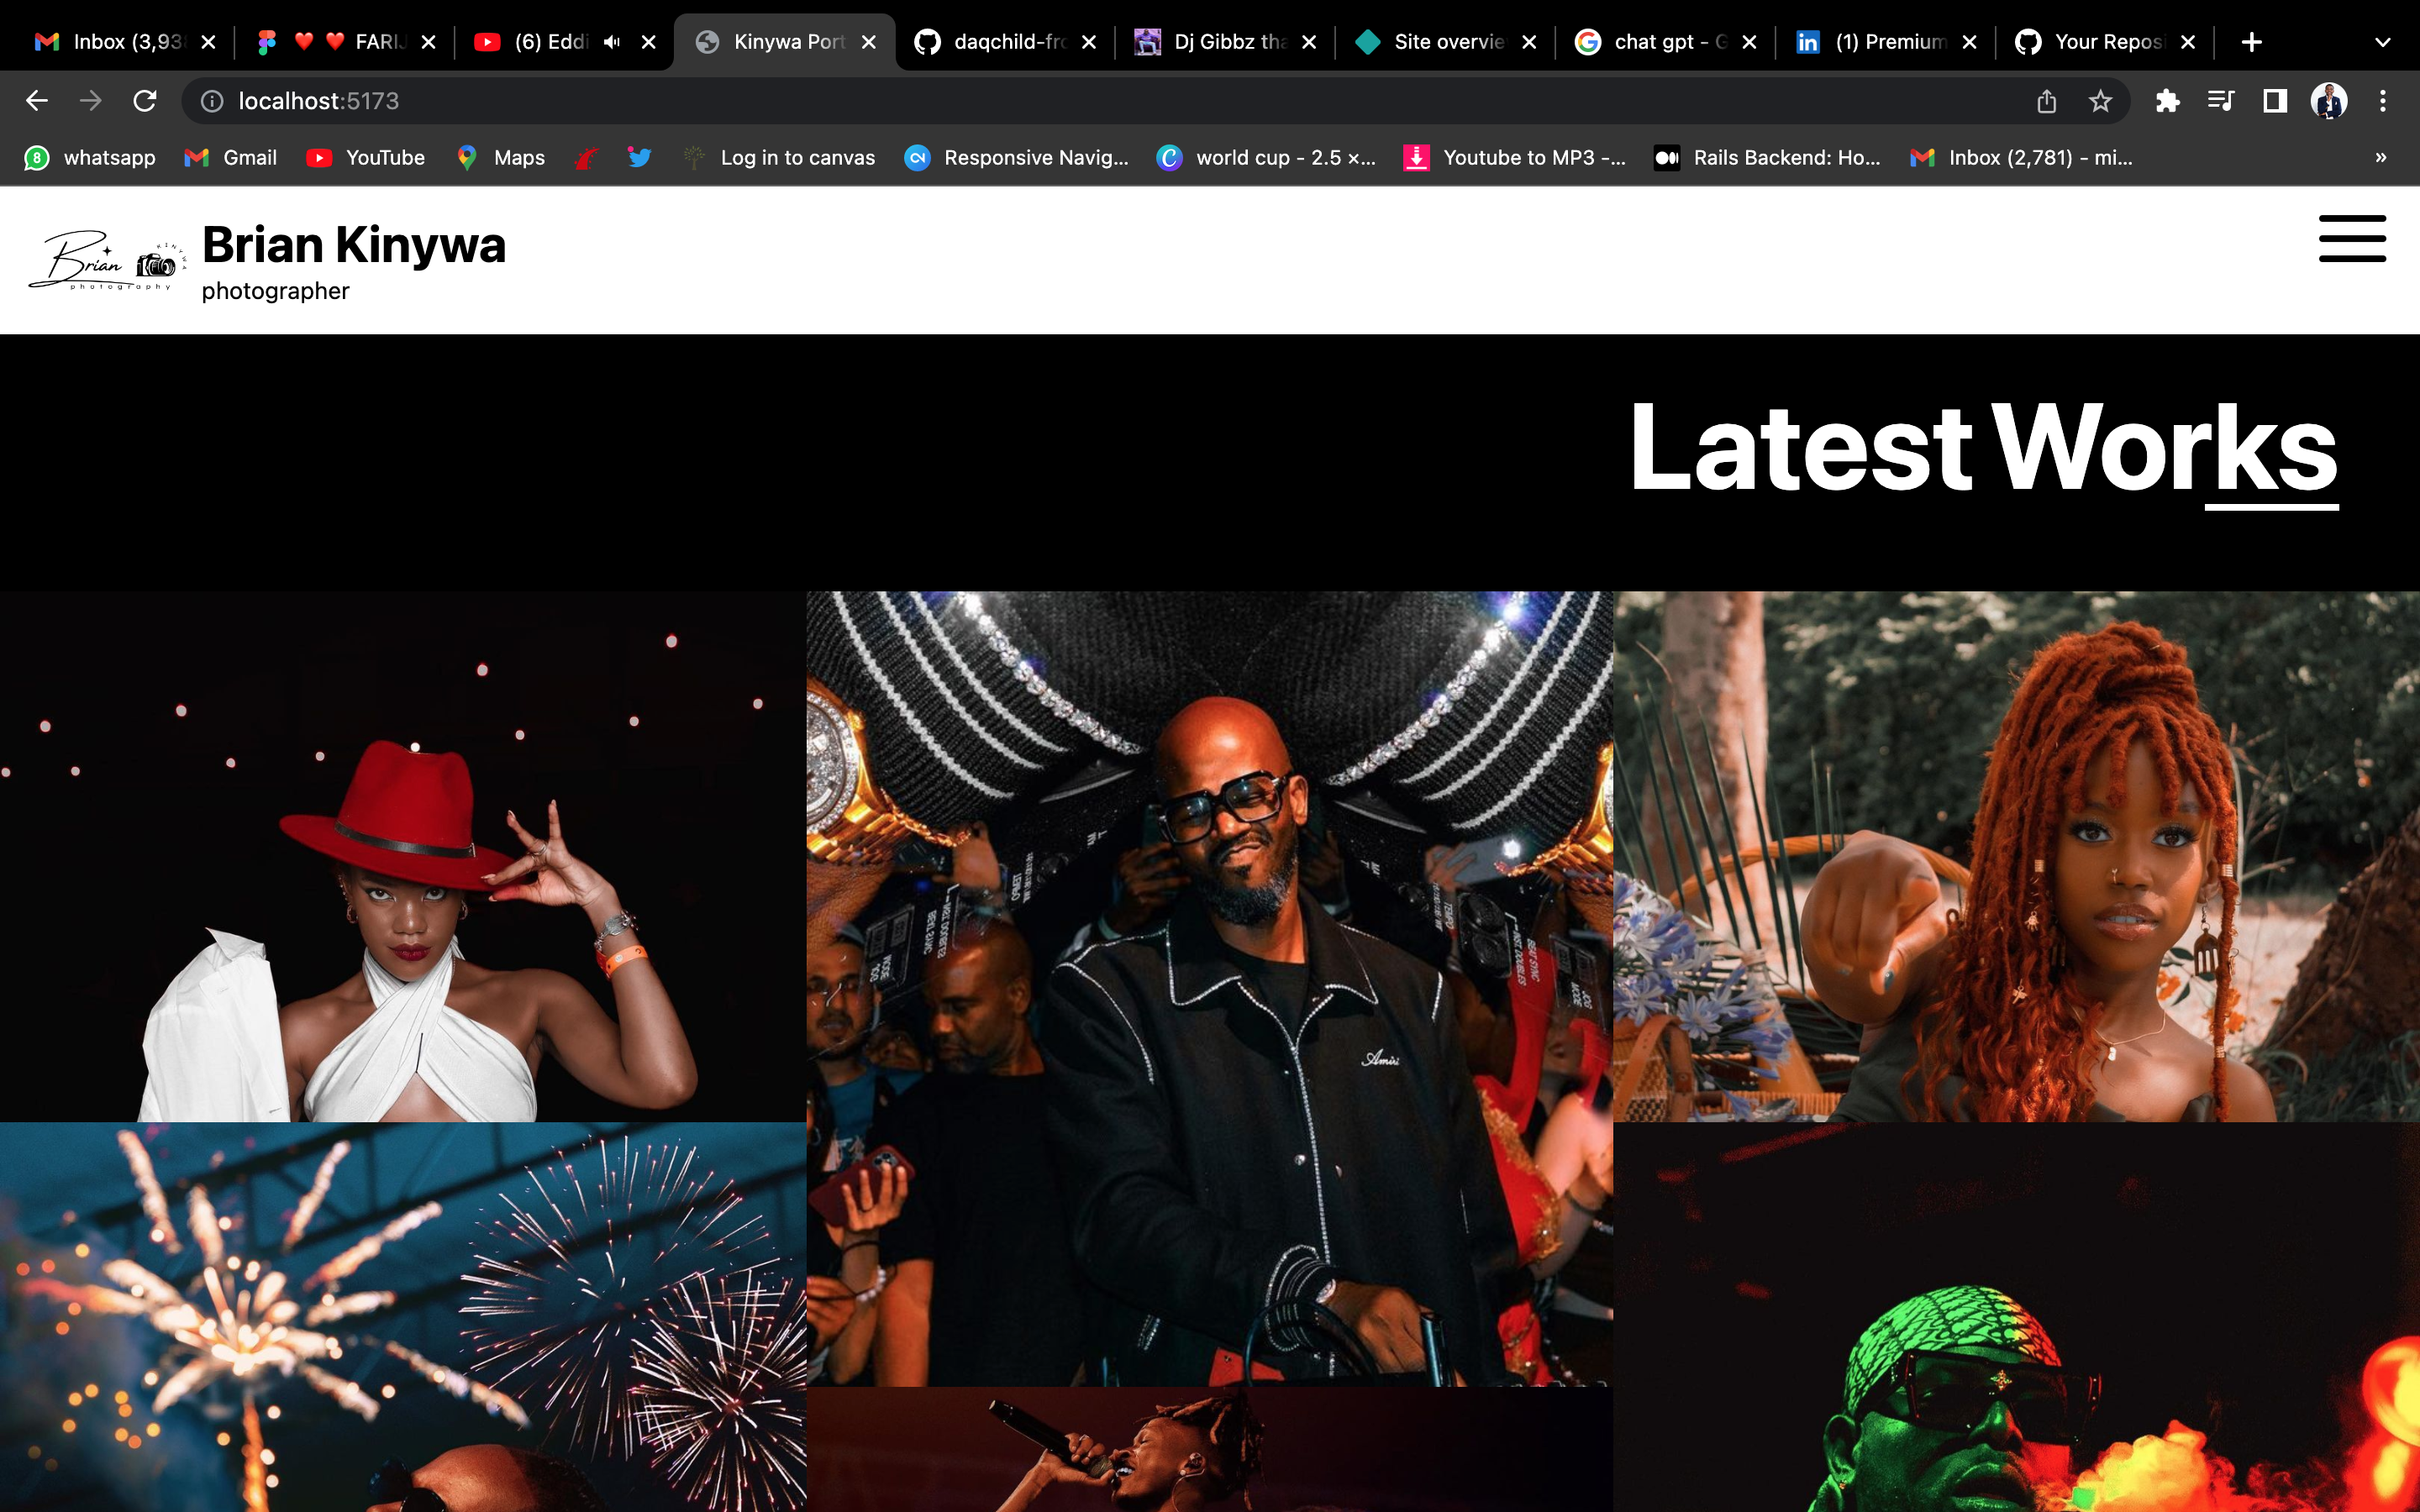Expand the tab search chevron
The width and height of the screenshot is (2420, 1512).
pos(2382,42)
